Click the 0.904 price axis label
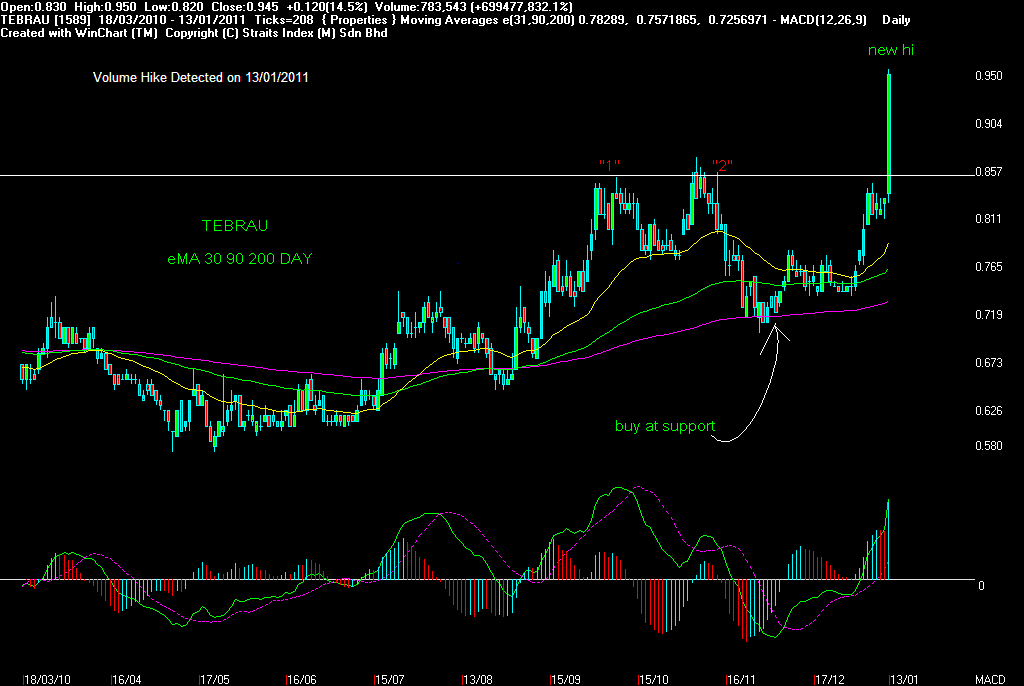 (x=989, y=124)
